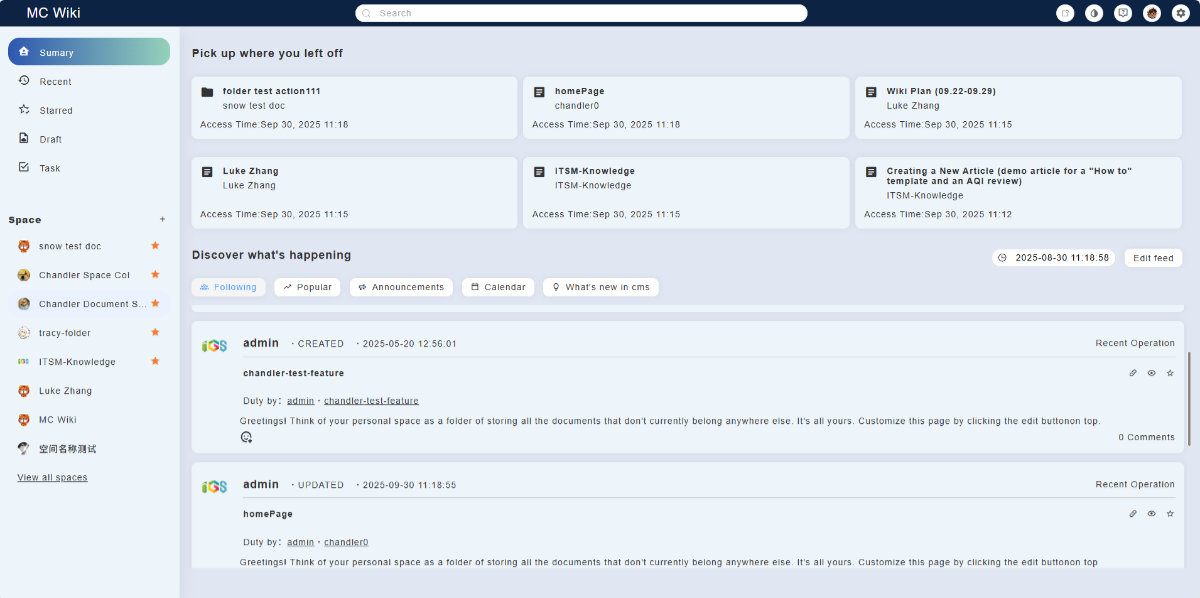Click the edit pencil for chandler-test-feature

pos(1133,373)
